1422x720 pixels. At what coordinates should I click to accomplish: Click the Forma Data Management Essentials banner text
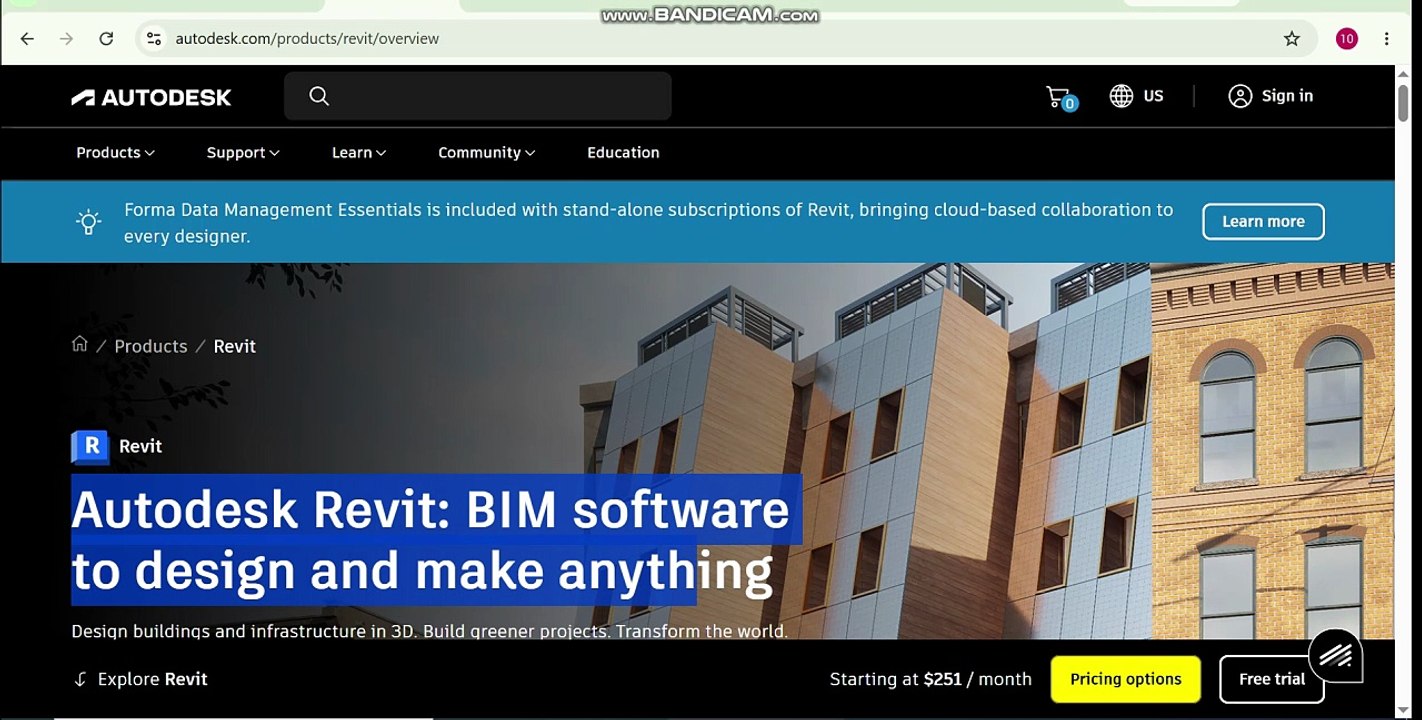point(648,223)
